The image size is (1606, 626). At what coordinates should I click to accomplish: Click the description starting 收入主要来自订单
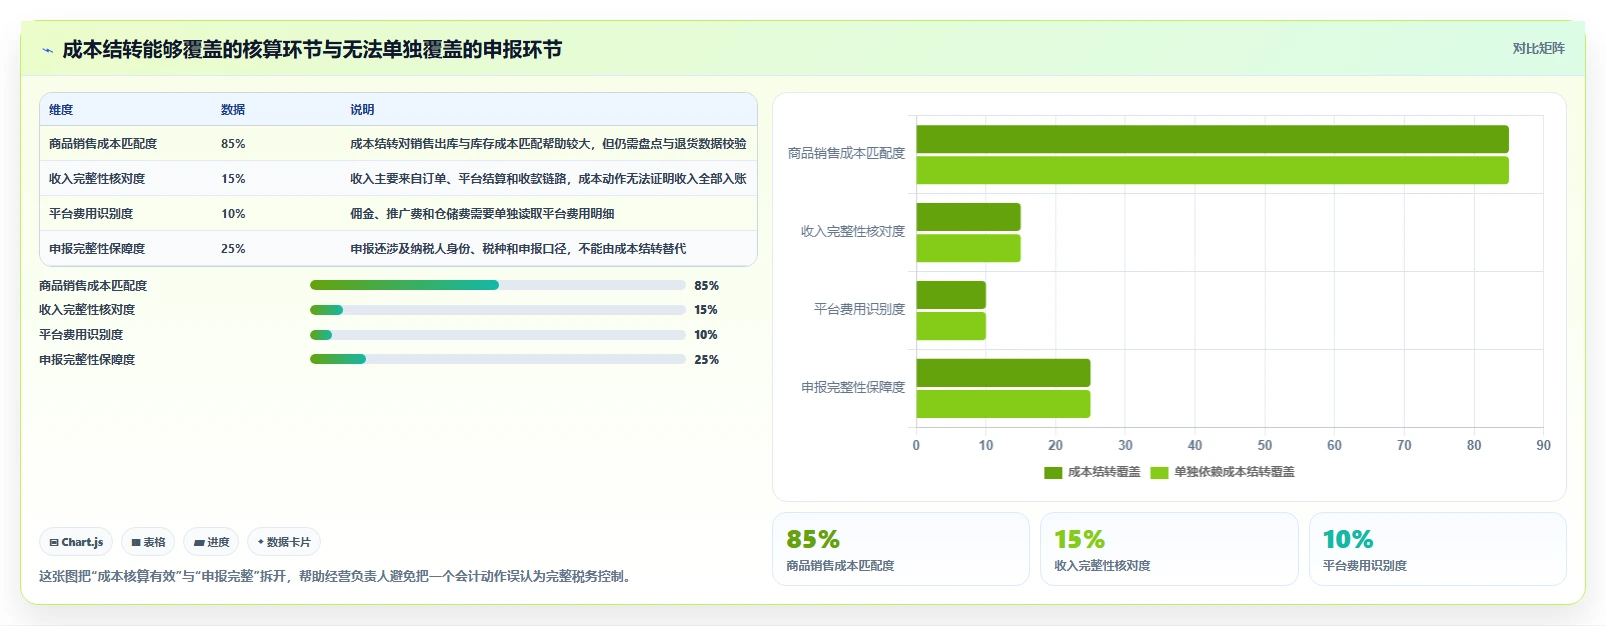548,179
